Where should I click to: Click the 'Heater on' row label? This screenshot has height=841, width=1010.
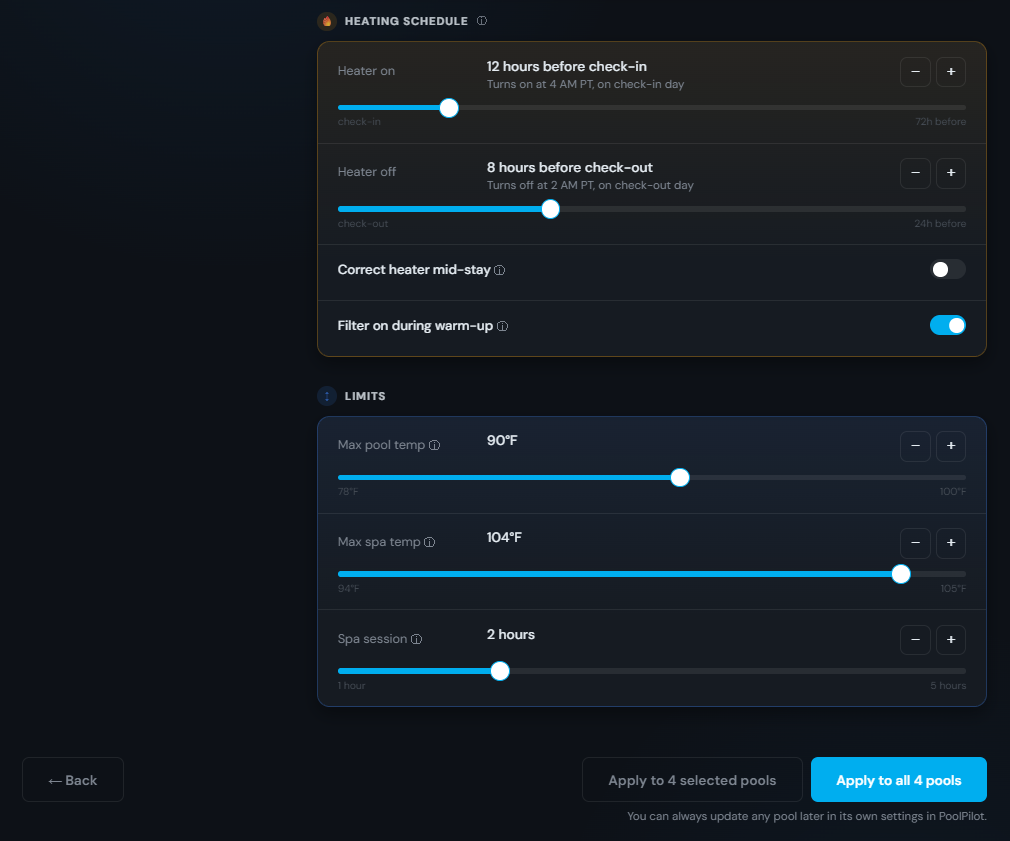coord(366,71)
